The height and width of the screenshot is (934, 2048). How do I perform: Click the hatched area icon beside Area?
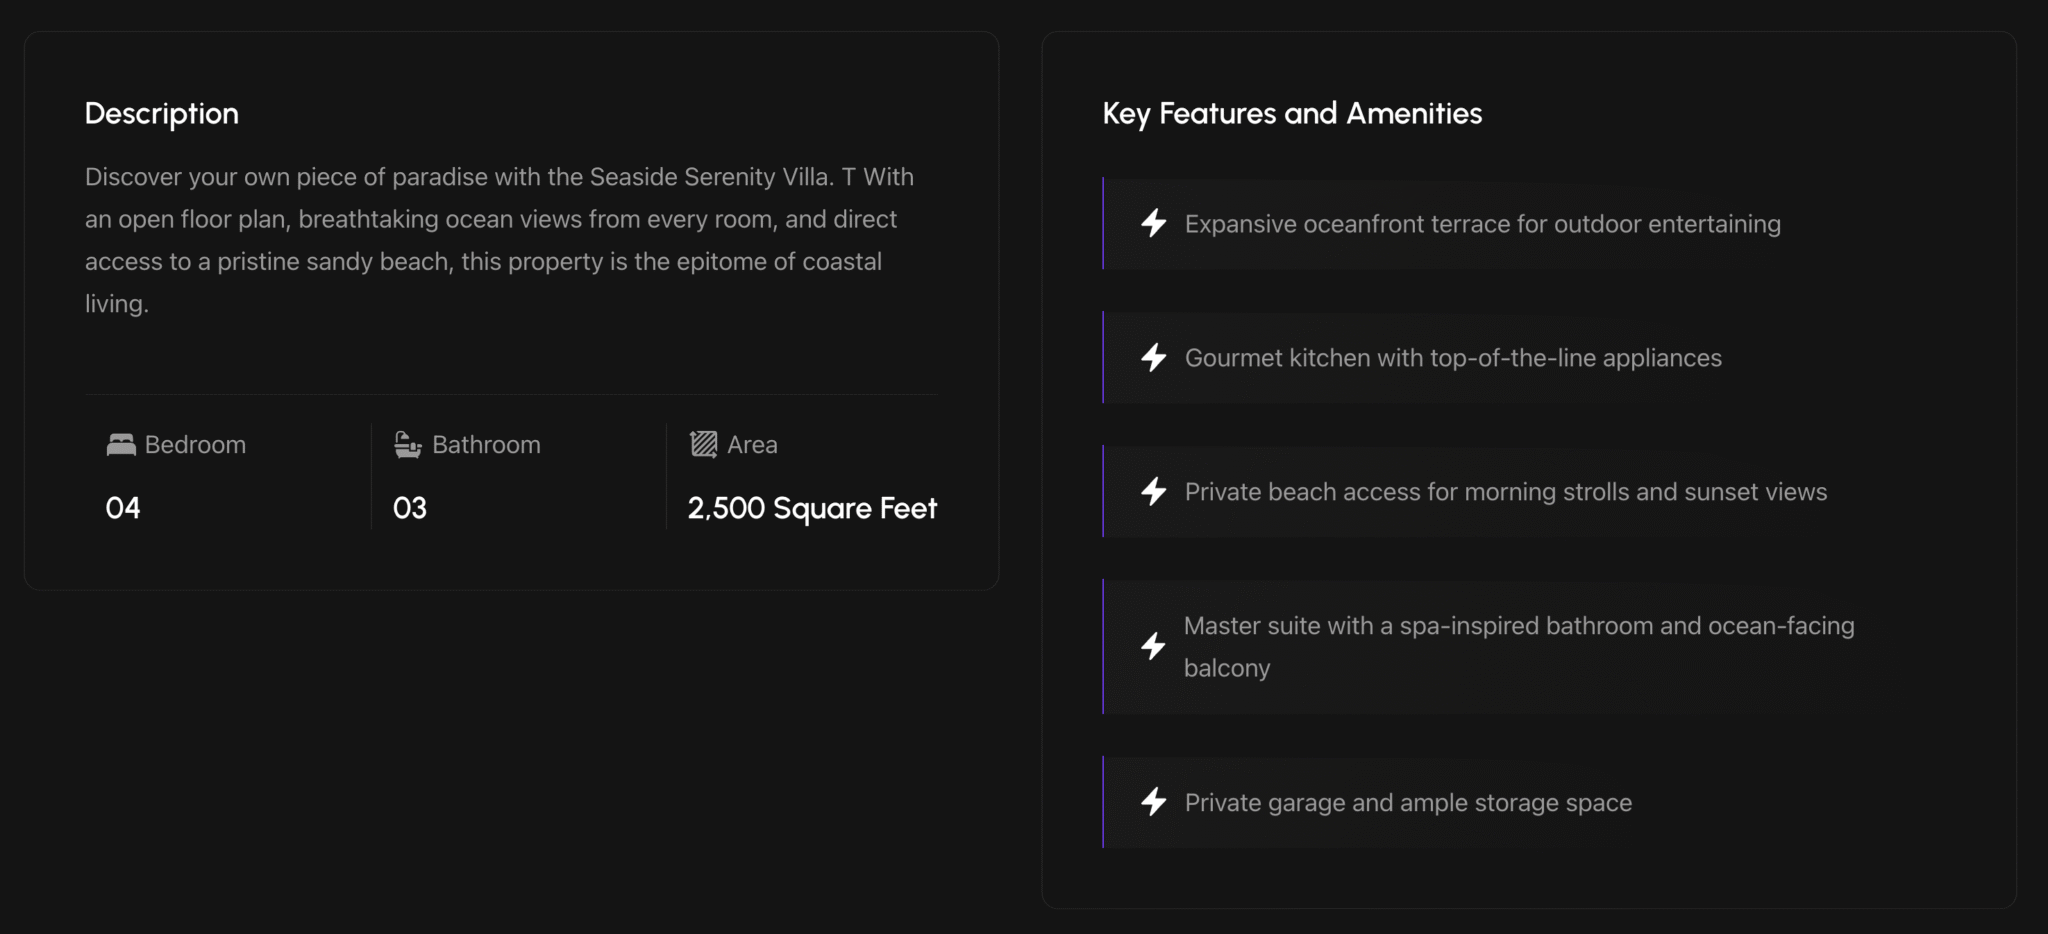pyautogui.click(x=704, y=445)
